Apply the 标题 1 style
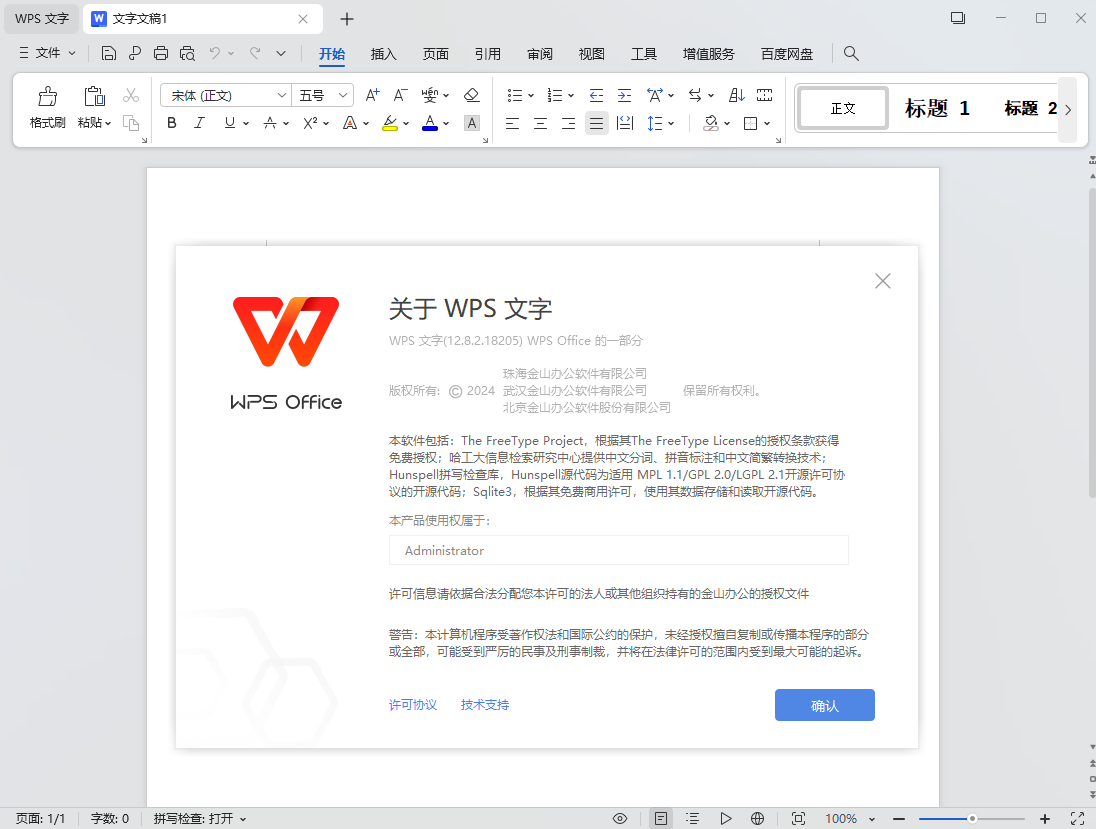Screen dimensions: 1096x829 click(937, 108)
